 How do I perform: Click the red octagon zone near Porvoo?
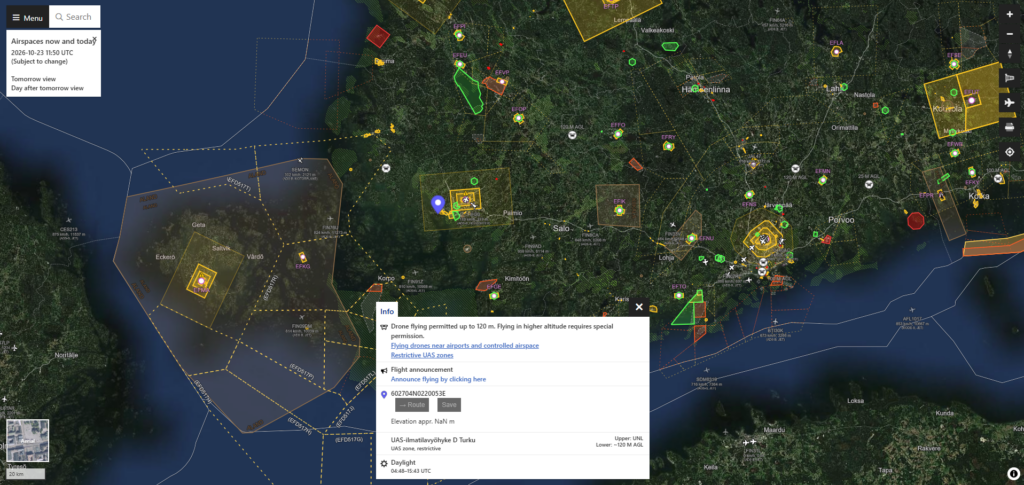click(x=916, y=221)
